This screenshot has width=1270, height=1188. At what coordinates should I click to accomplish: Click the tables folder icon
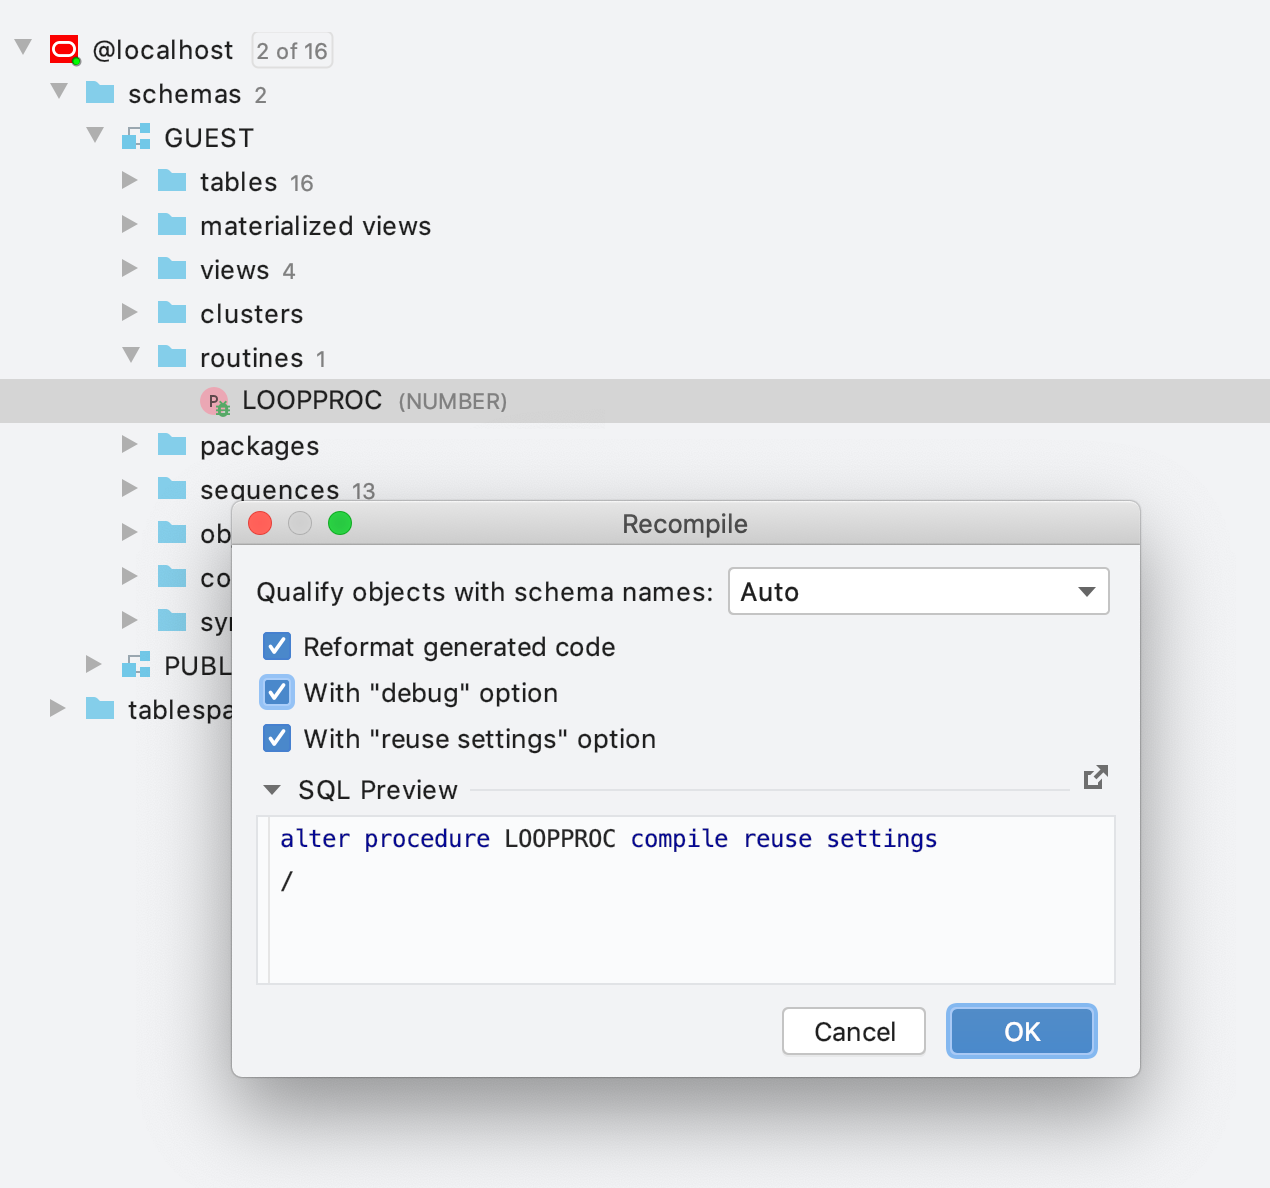pyautogui.click(x=172, y=181)
